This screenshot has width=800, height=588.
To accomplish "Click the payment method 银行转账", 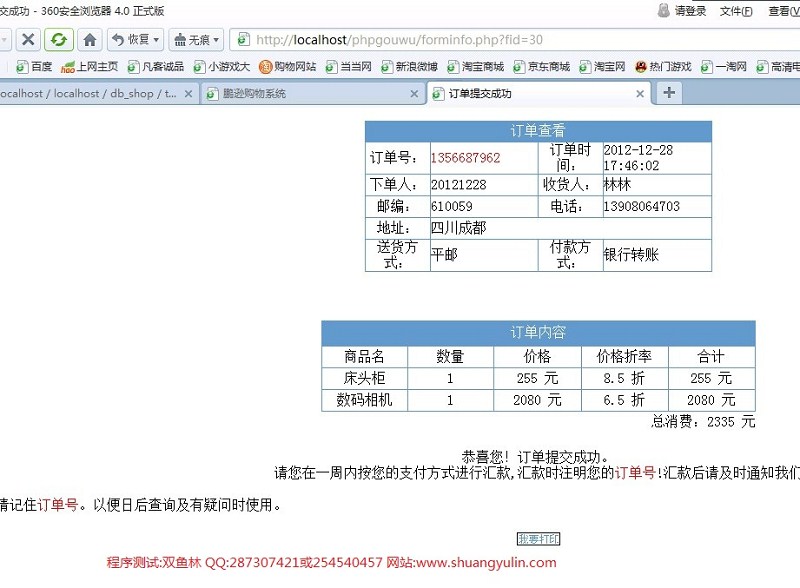I will 631,254.
